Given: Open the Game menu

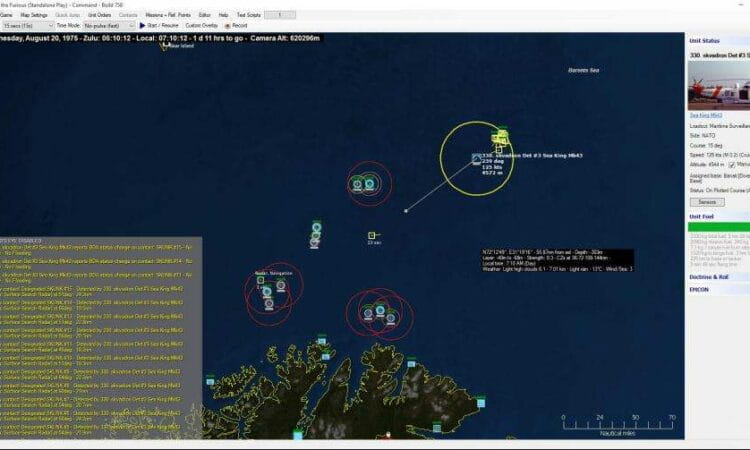Looking at the screenshot, I should 6,15.
